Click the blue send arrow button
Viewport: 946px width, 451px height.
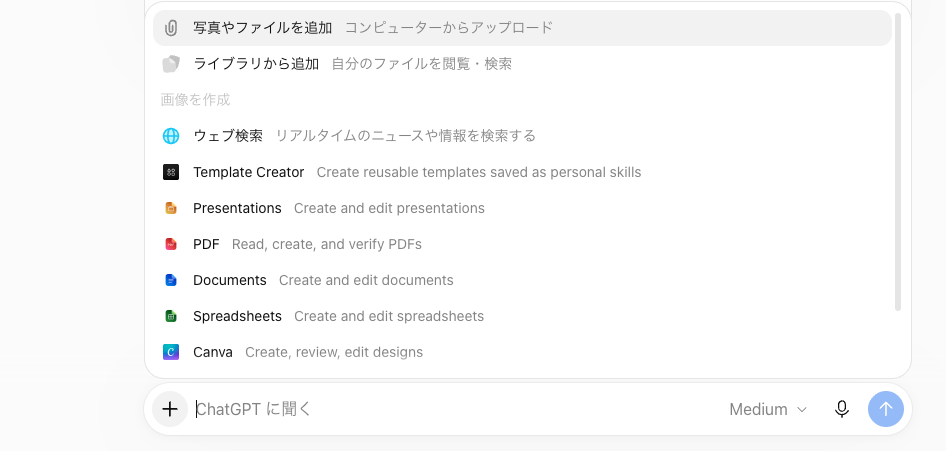pyautogui.click(x=886, y=409)
